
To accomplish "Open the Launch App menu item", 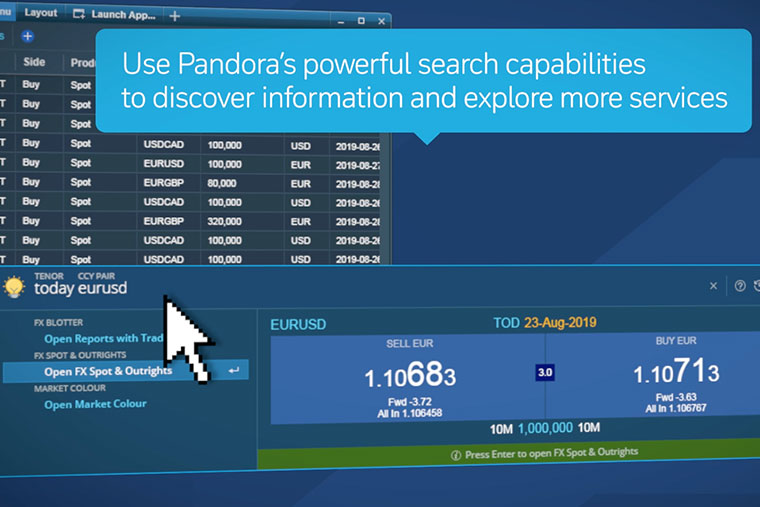I will tap(123, 15).
